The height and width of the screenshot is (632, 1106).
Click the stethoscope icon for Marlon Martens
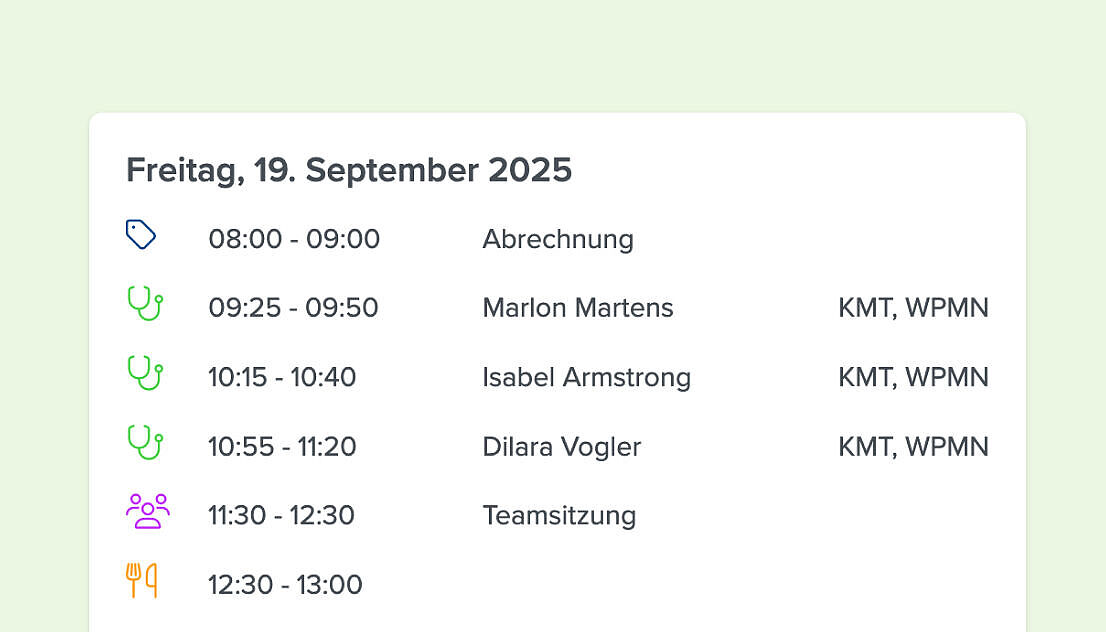145,303
